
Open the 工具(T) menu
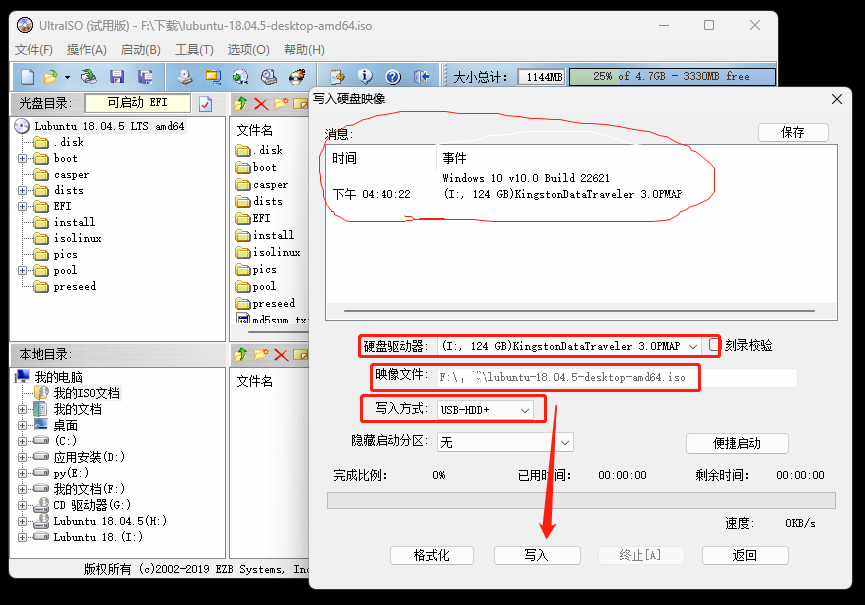point(194,50)
